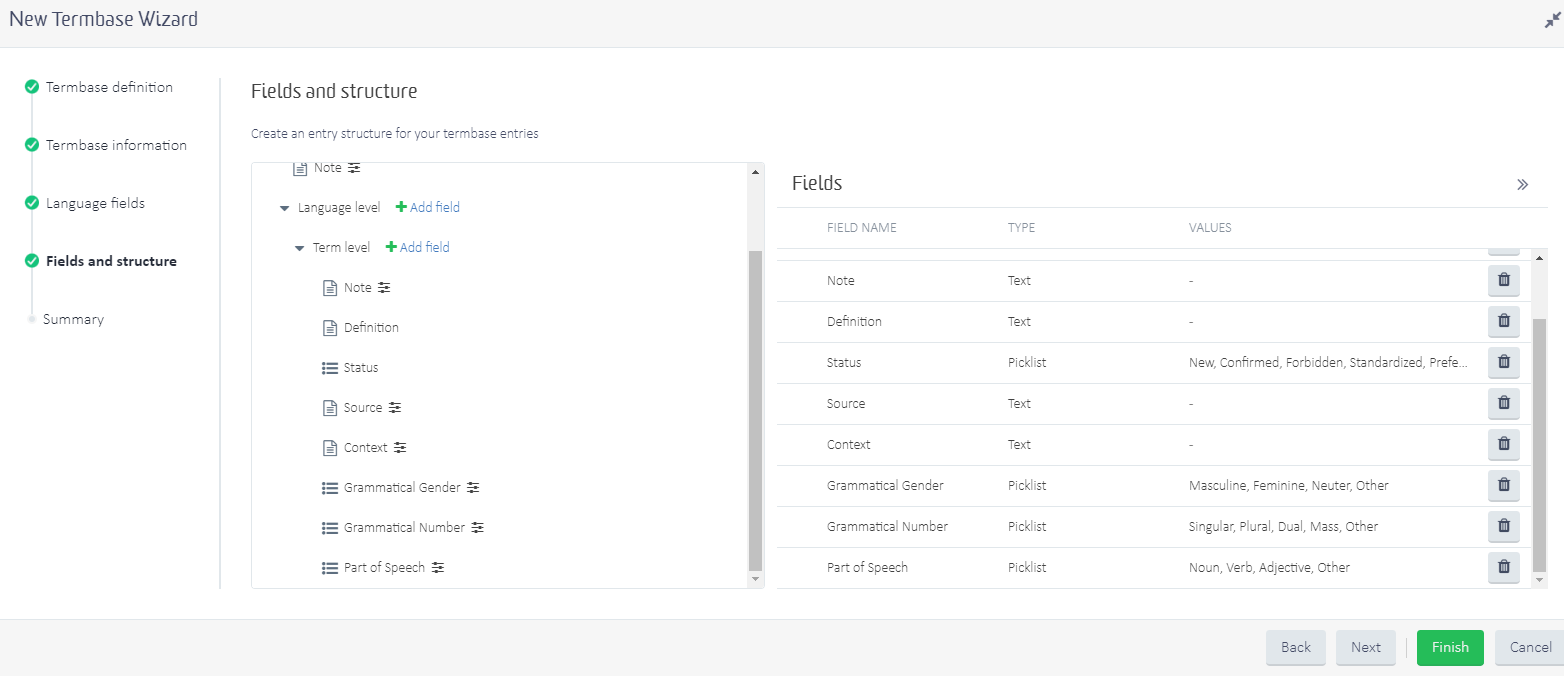Viewport: 1564px width, 676px height.
Task: Delete the Status field with its trash icon
Action: 1503,362
